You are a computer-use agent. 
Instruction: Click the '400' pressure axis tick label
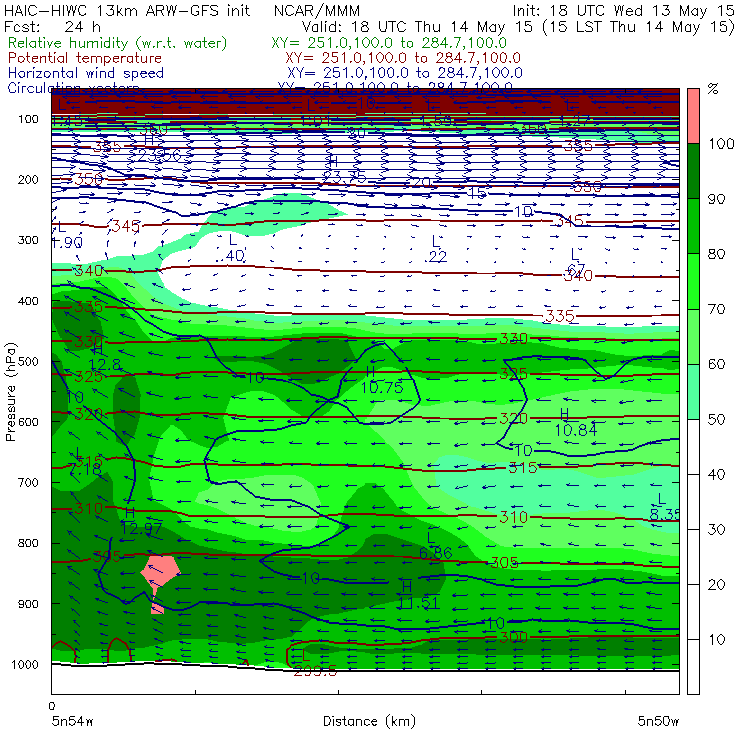point(28,301)
